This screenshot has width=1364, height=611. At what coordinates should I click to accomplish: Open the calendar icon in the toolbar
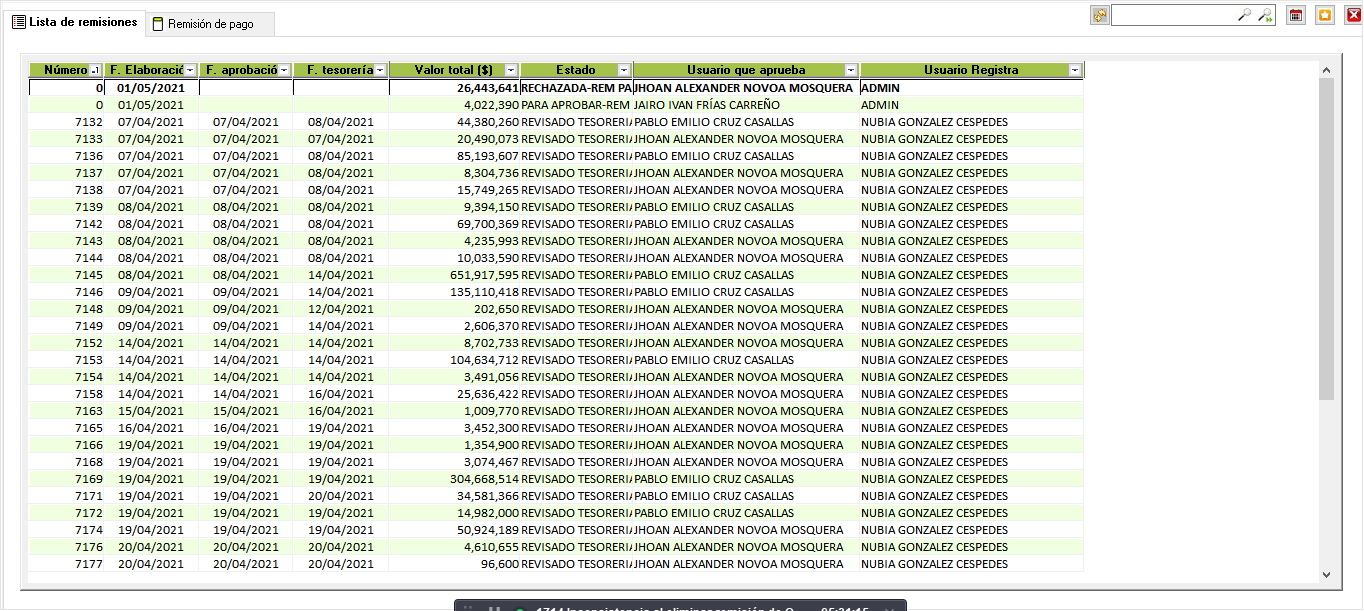tap(1296, 15)
